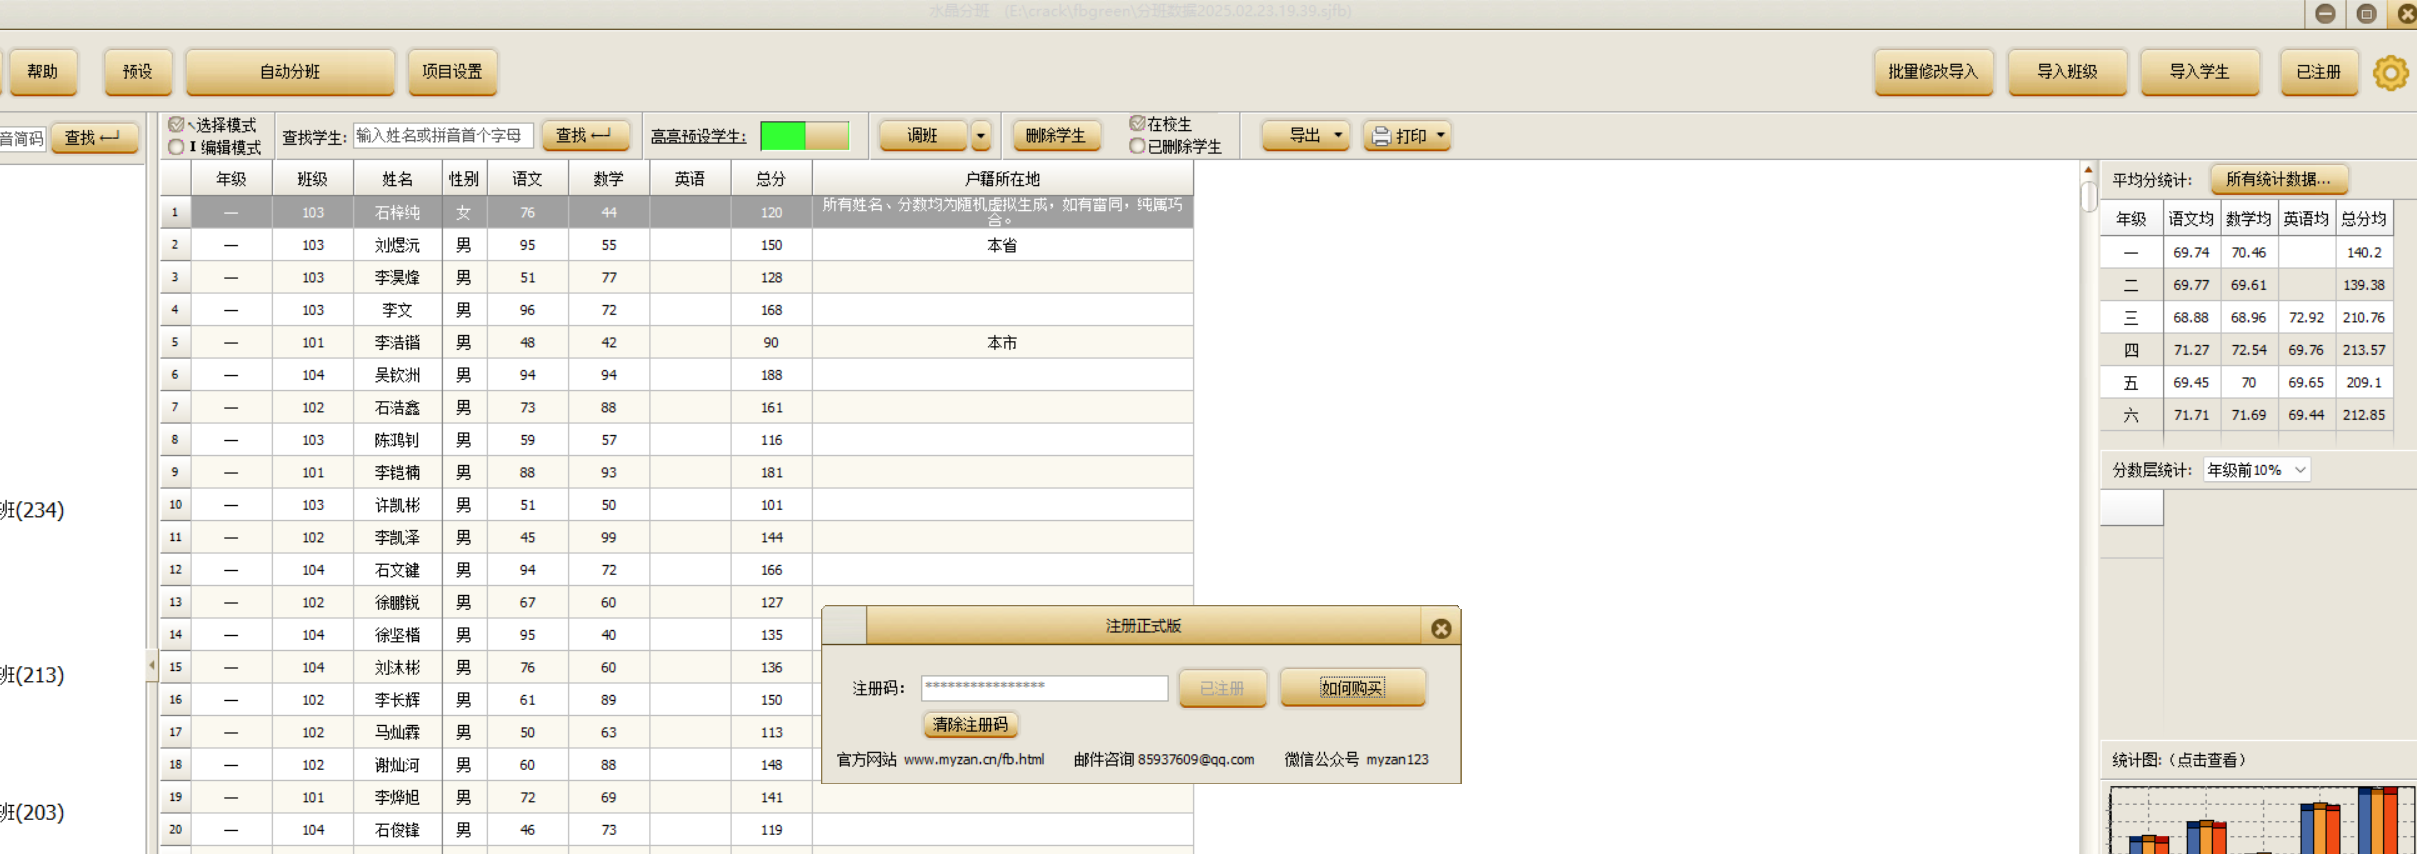Click the 查找 button next to student search
Image resolution: width=2417 pixels, height=854 pixels.
(584, 136)
